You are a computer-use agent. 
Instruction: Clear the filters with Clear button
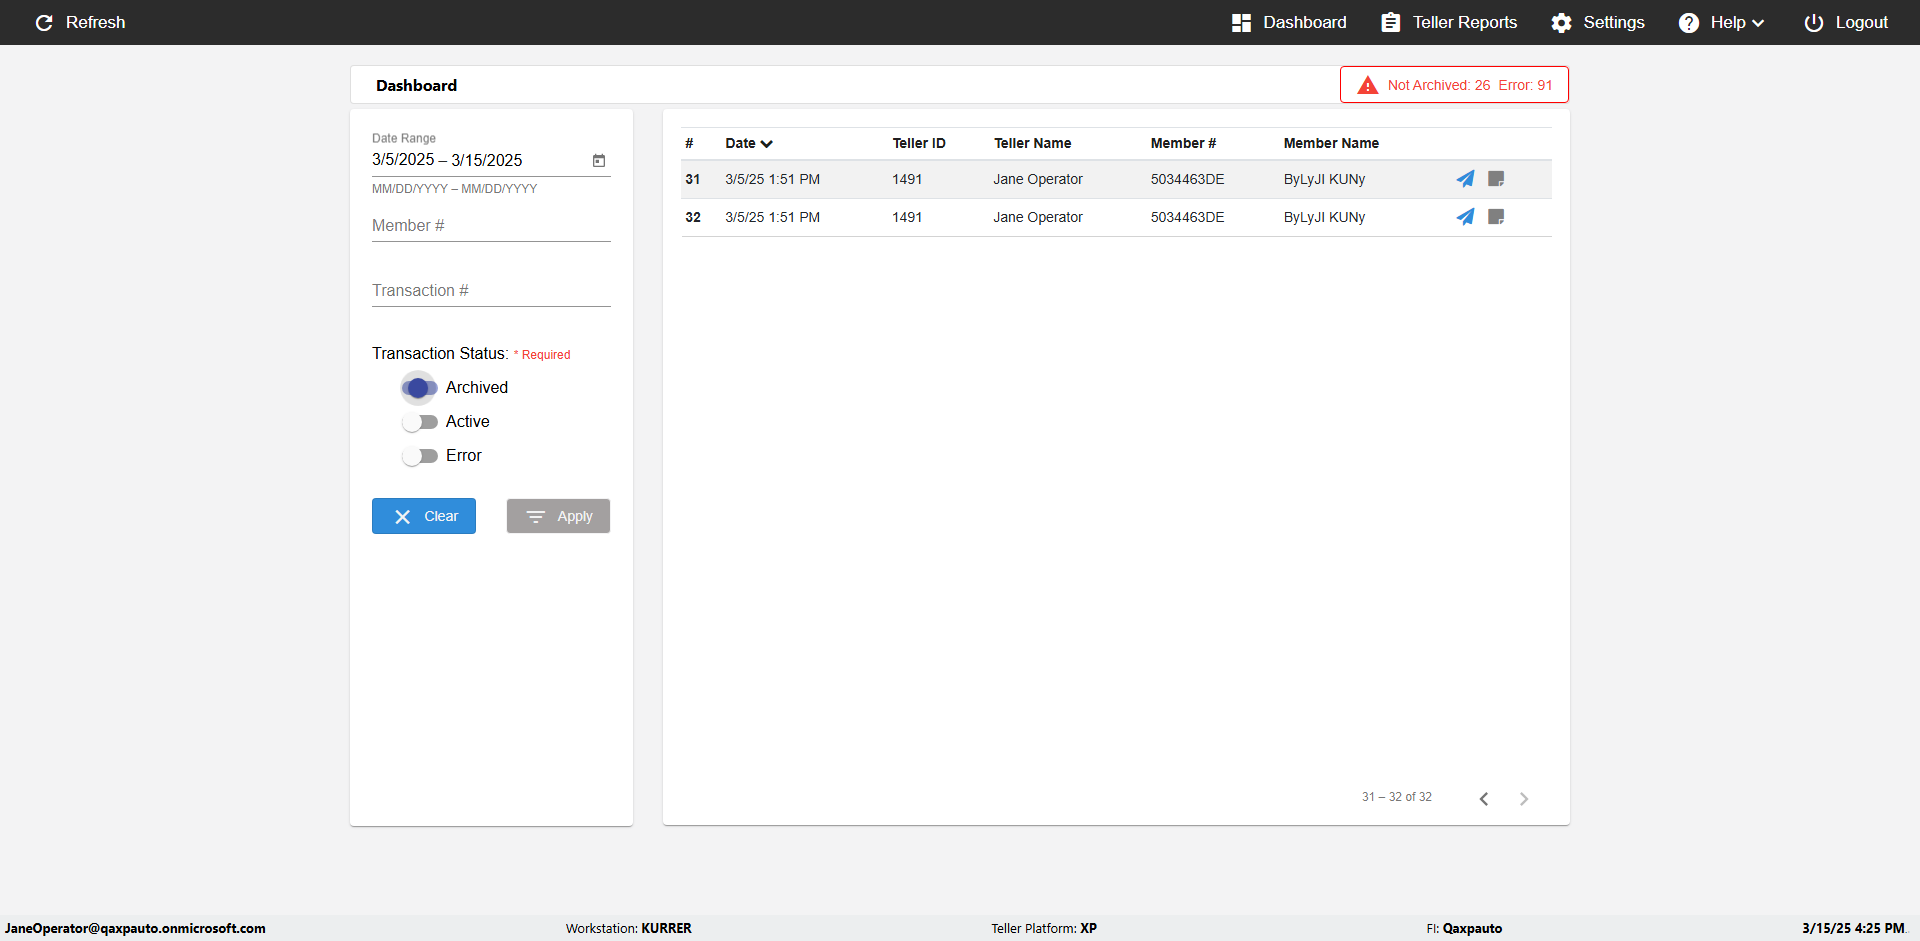point(424,516)
